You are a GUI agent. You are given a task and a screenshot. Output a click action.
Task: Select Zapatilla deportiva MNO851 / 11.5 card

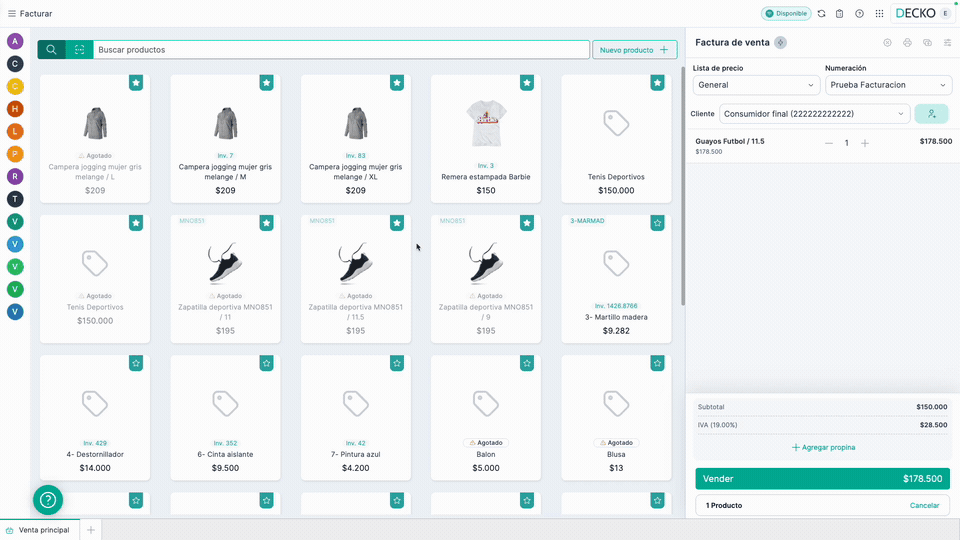pos(356,279)
